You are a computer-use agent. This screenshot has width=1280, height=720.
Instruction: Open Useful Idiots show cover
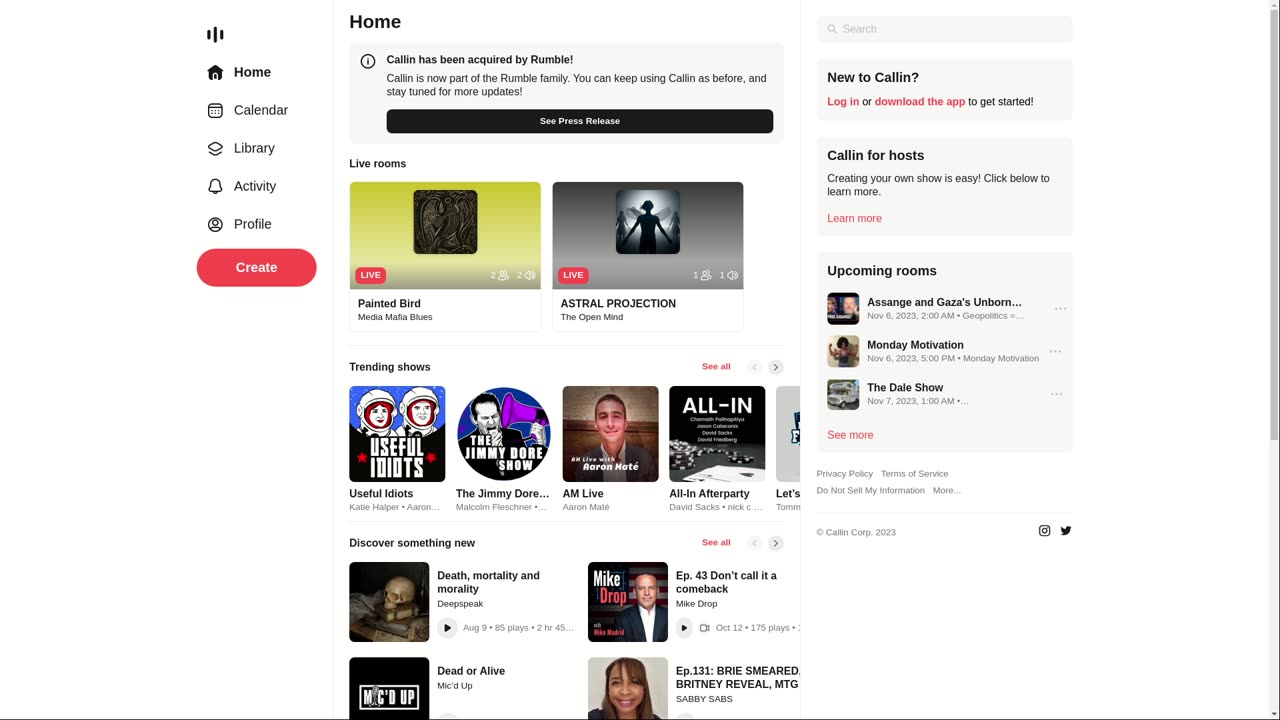(397, 434)
